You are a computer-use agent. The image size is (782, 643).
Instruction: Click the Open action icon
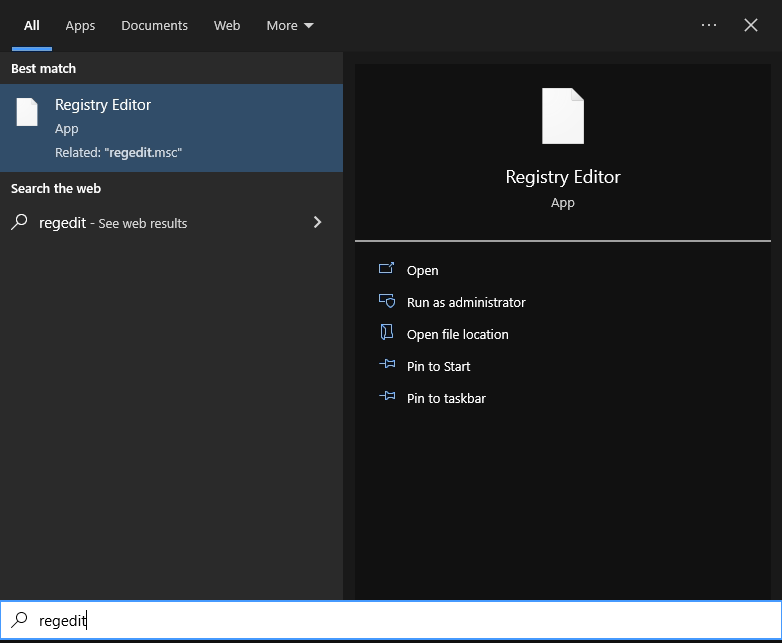click(387, 270)
